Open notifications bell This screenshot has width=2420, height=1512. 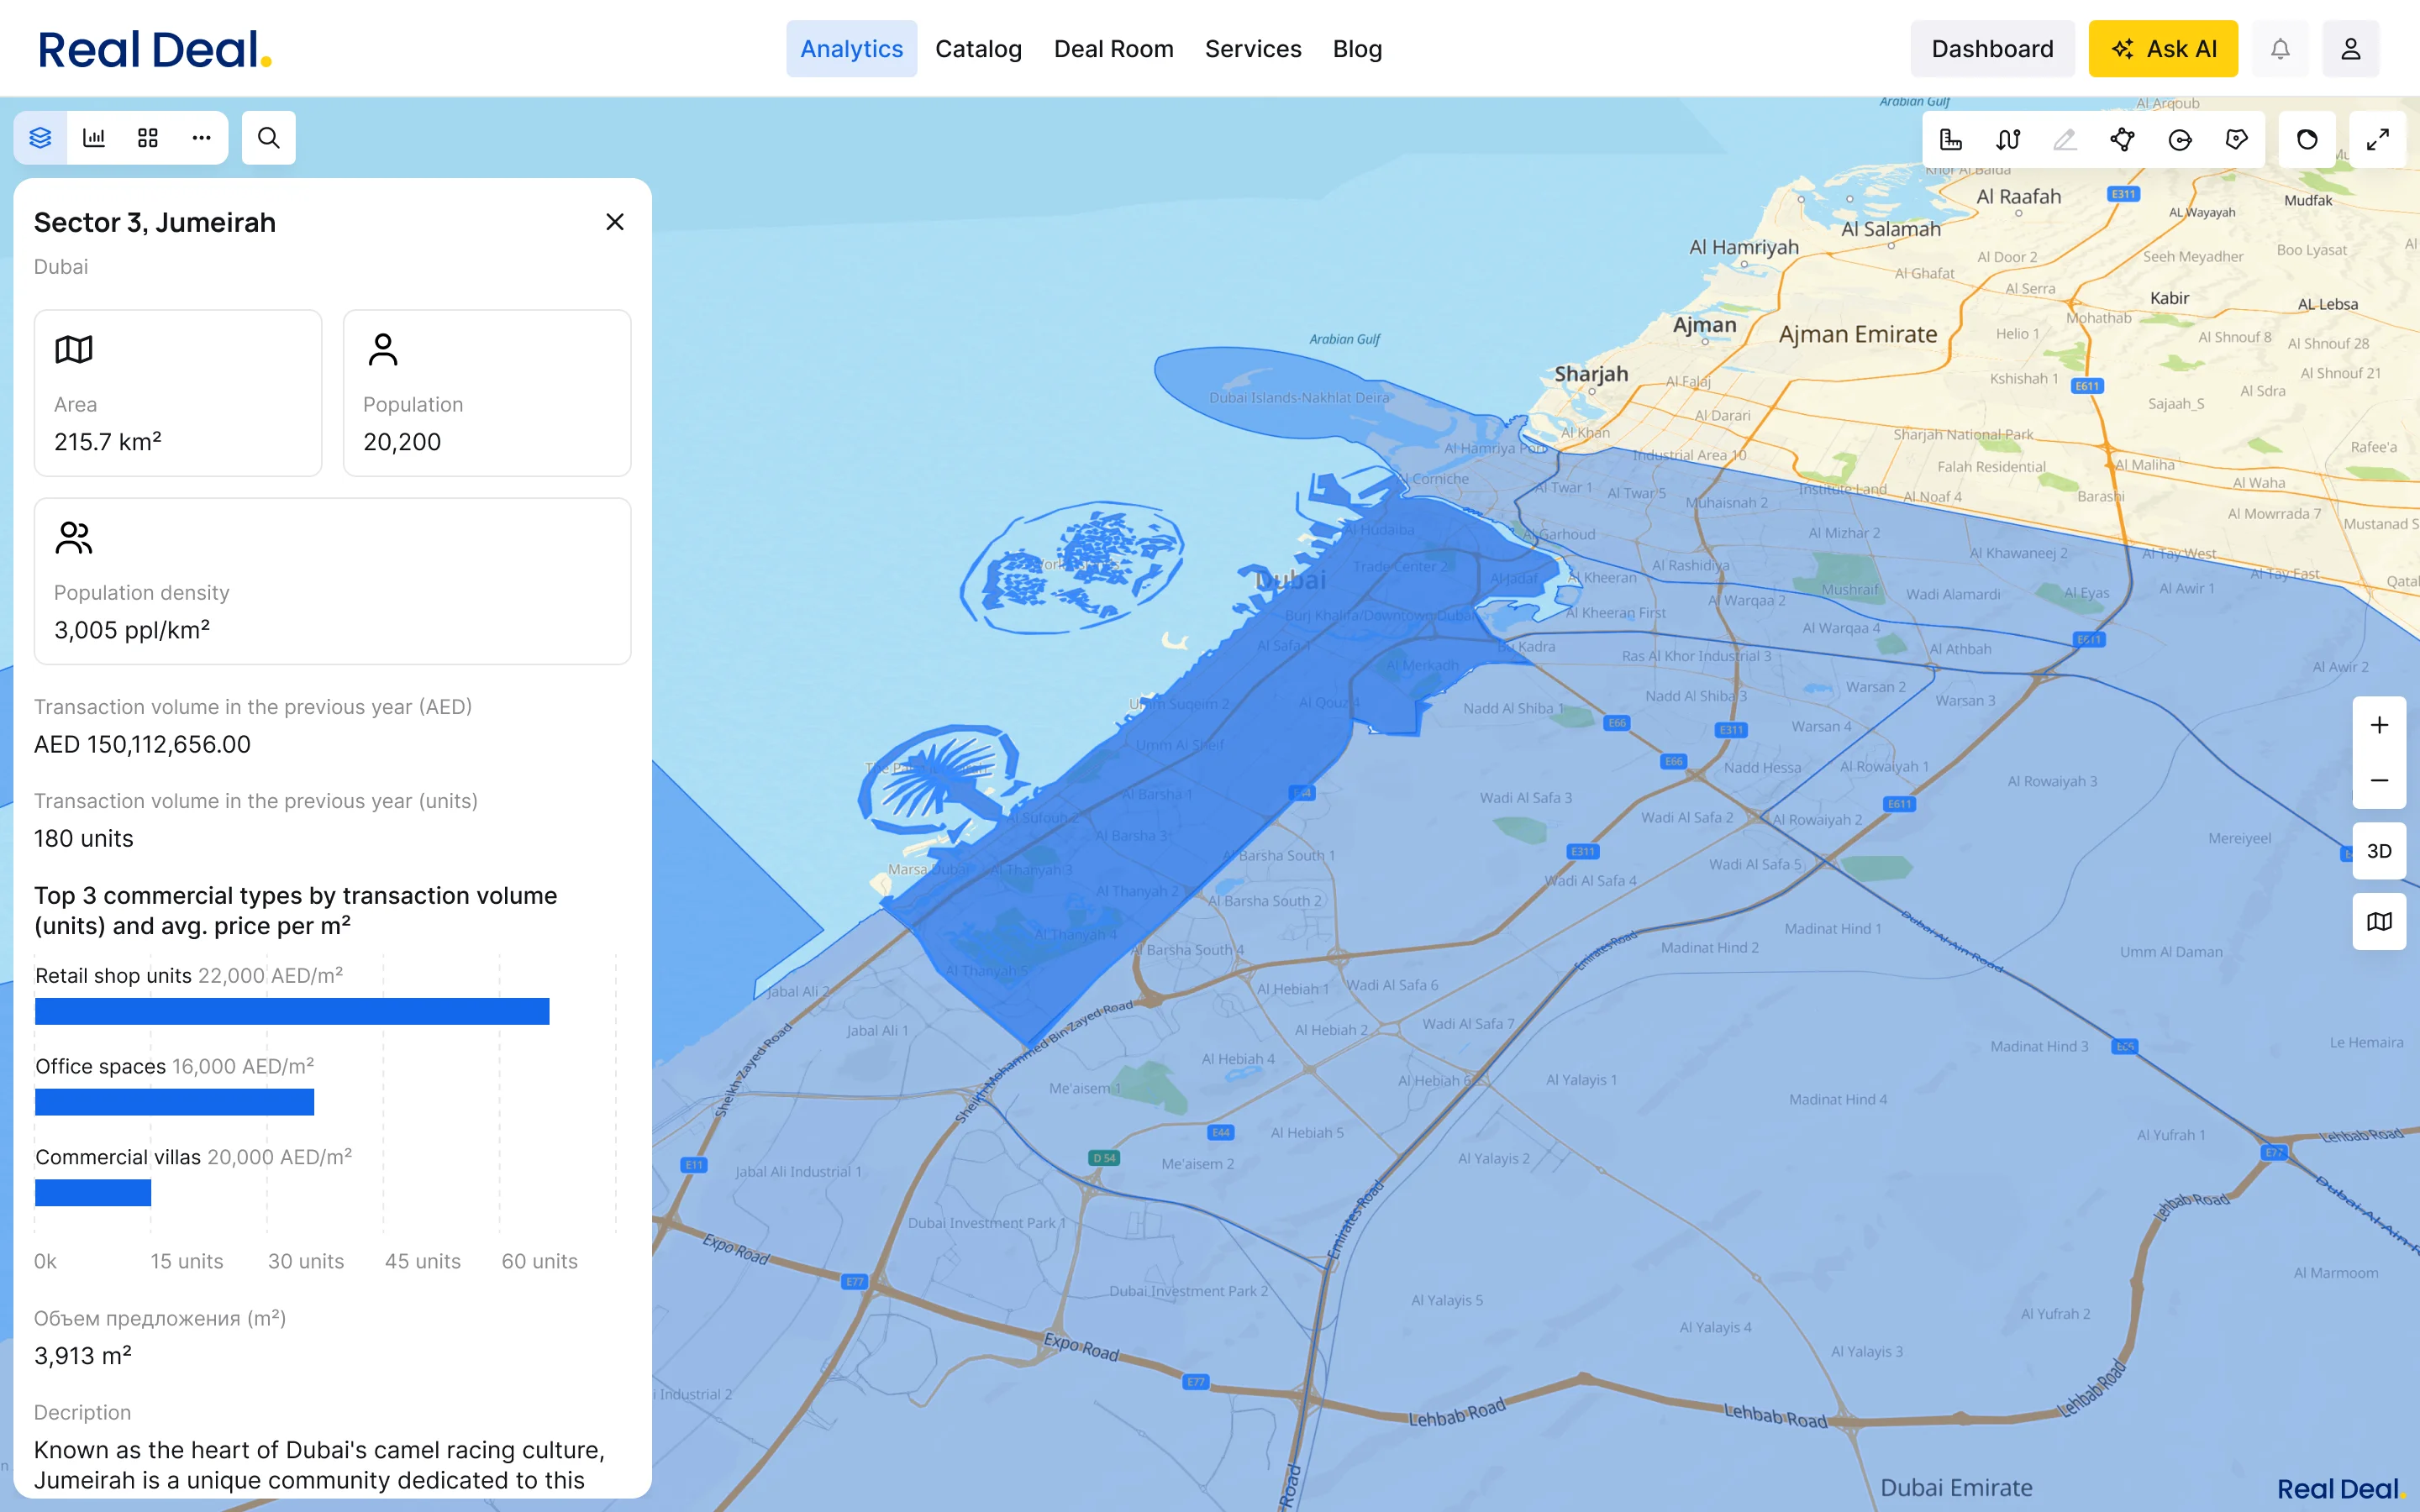click(2280, 49)
